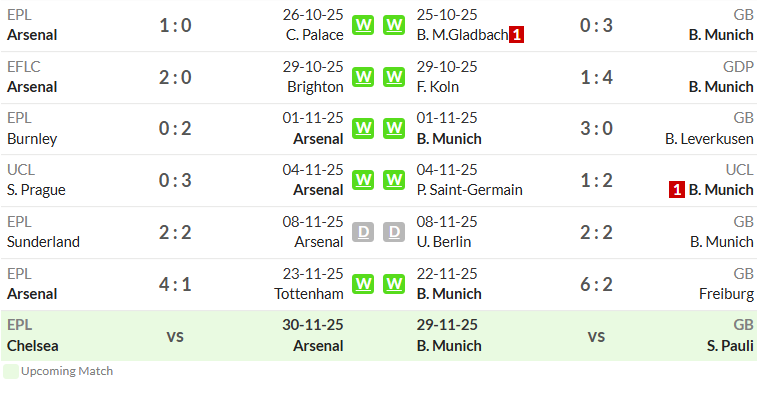Click the green Upcoming Match legend swatch
This screenshot has height=397, width=757.
pos(11,371)
